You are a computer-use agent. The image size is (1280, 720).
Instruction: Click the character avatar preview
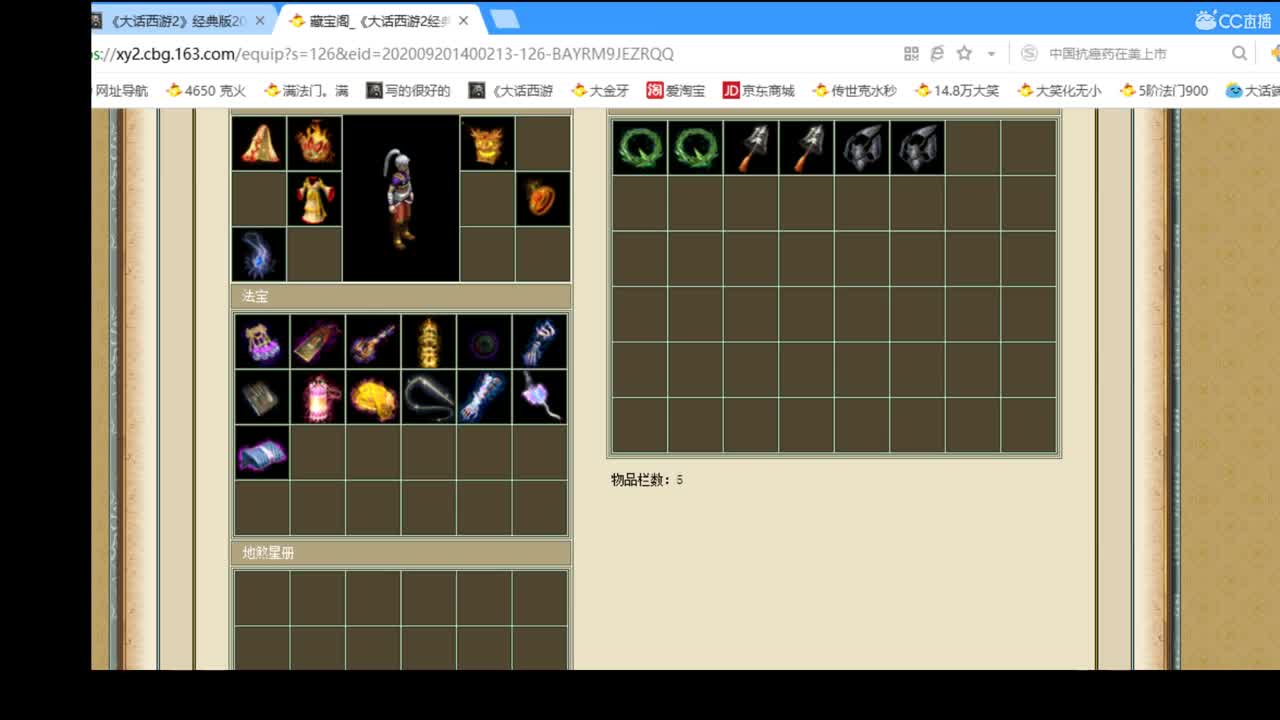click(401, 199)
